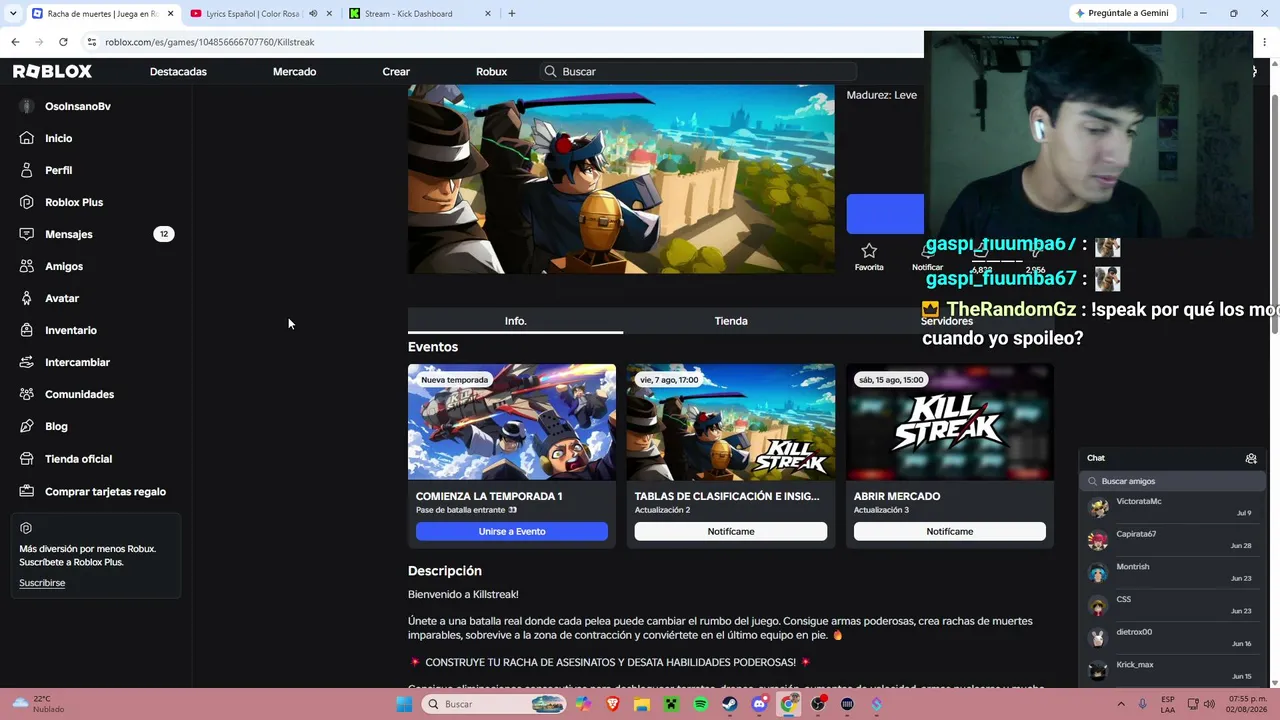This screenshot has width=1280, height=720.
Task: Mute the Lyrics Español tab audio
Action: [313, 14]
